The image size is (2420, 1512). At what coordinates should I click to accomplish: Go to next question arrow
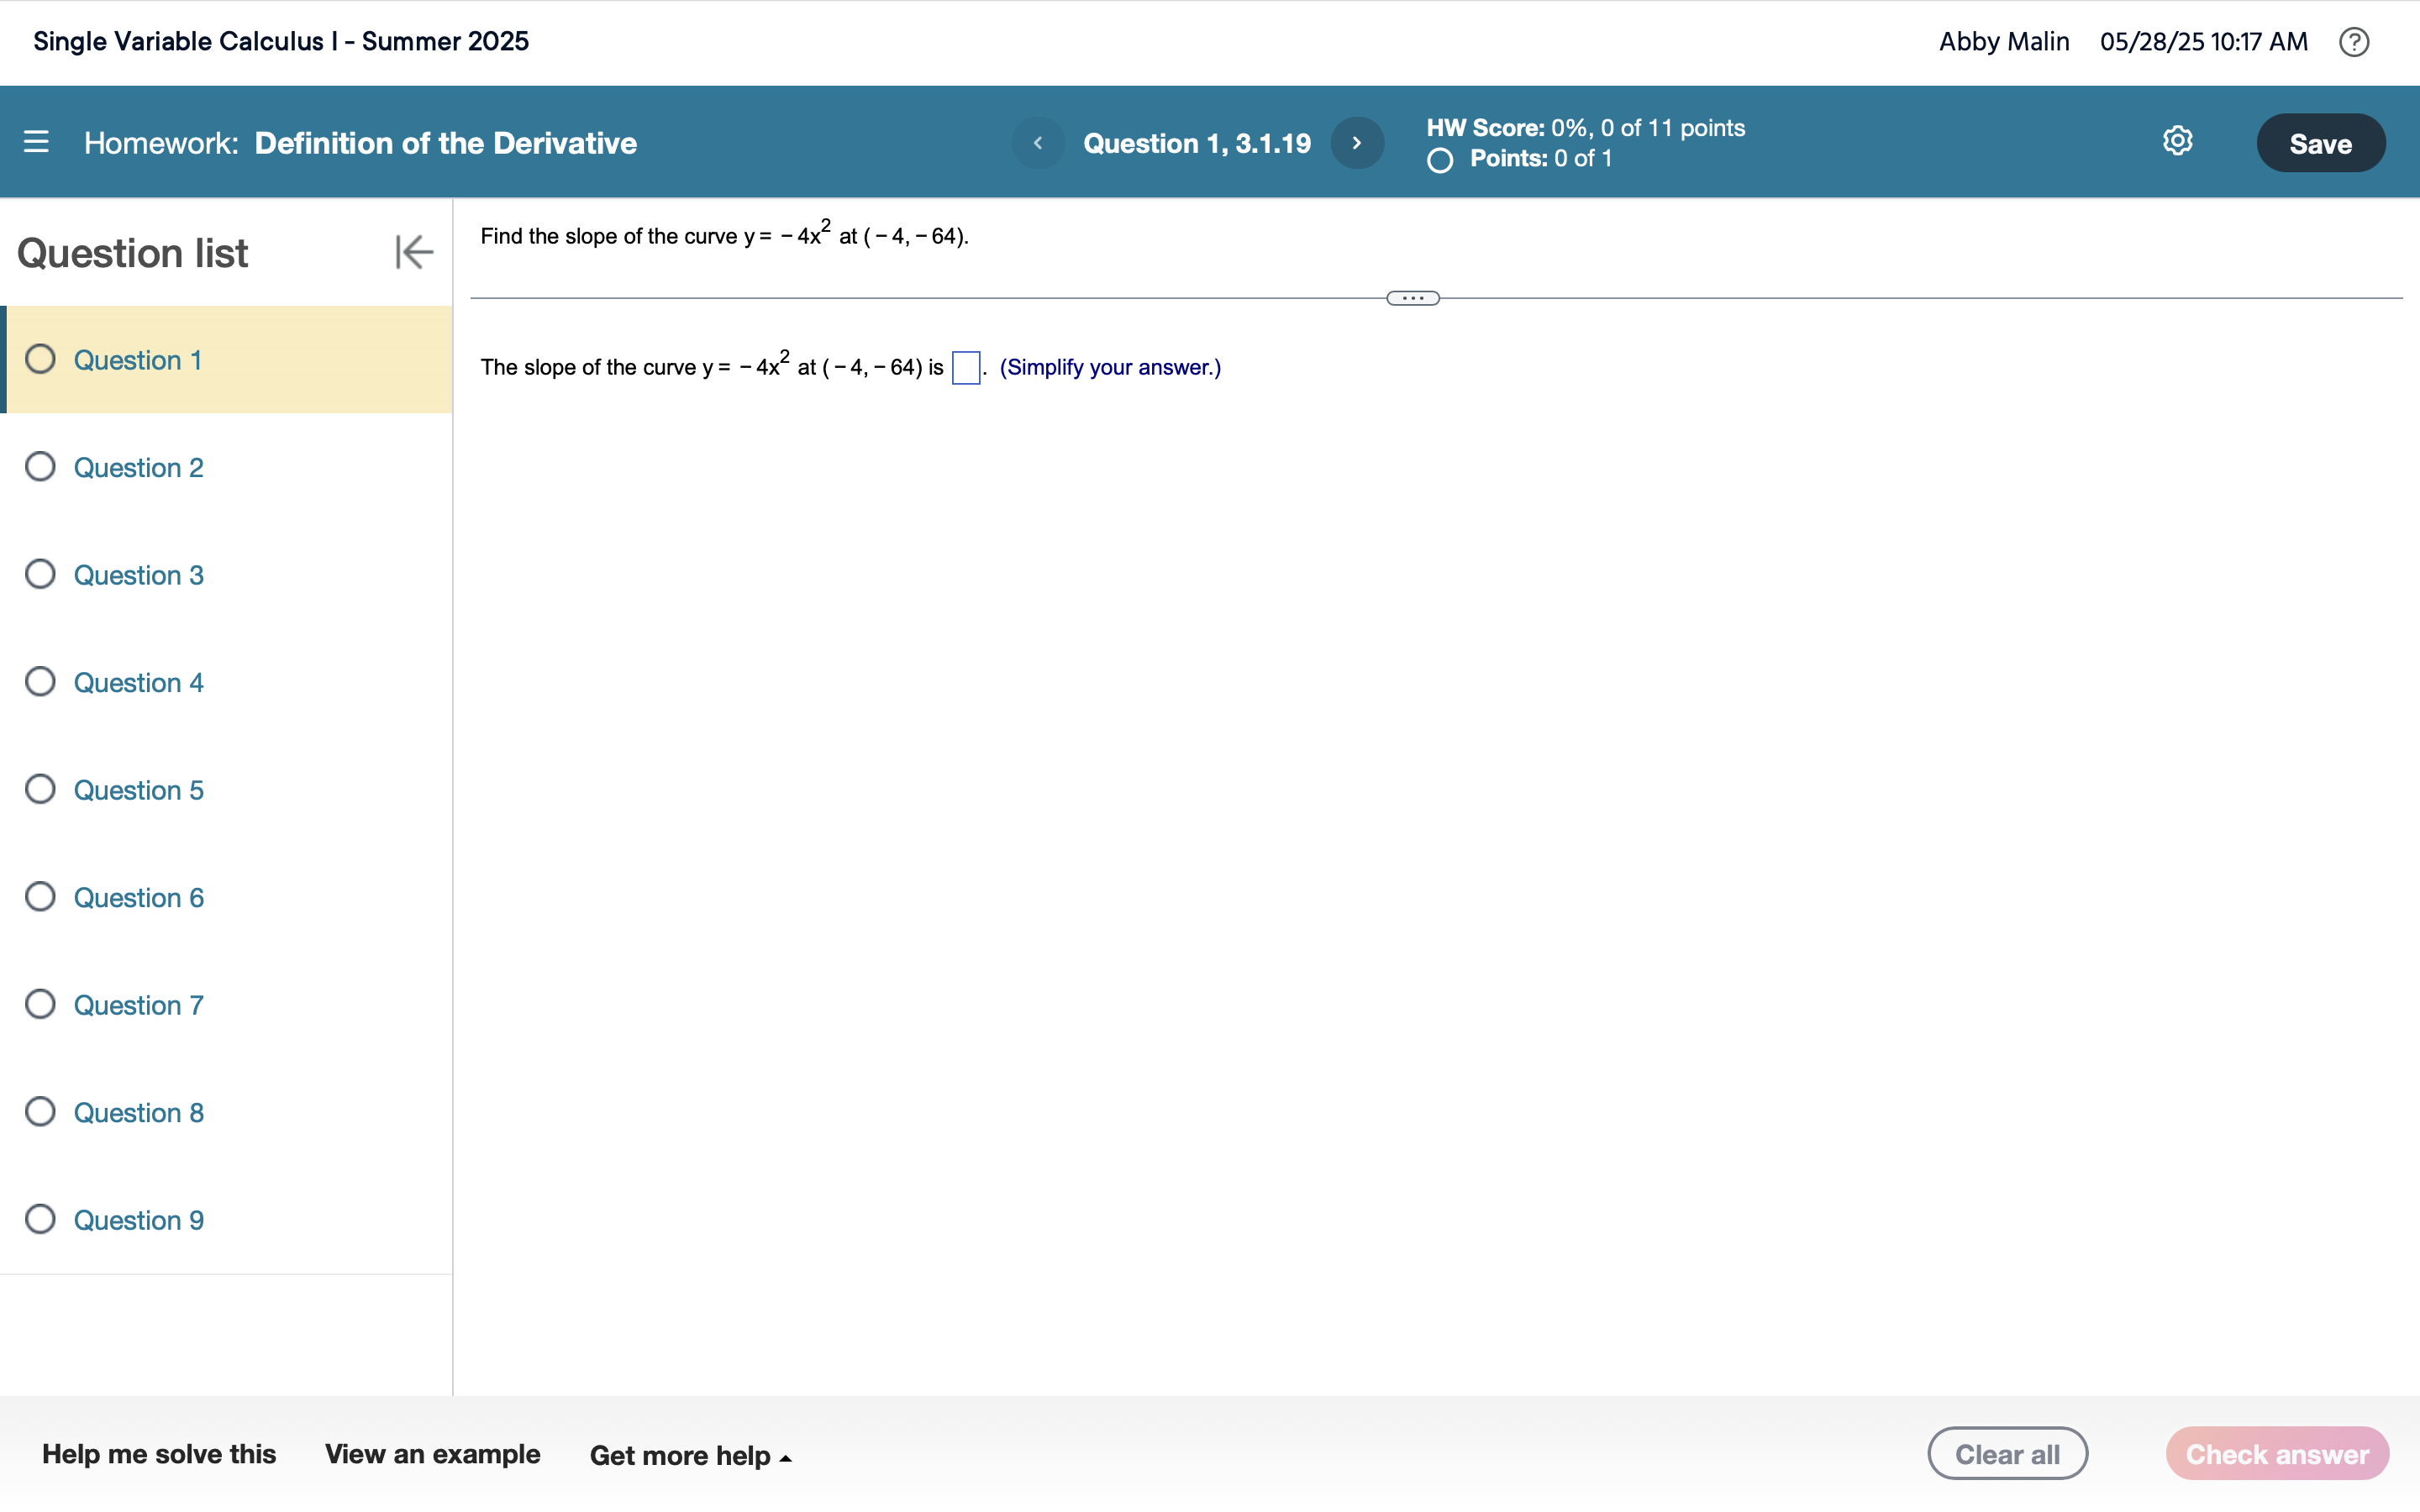(x=1357, y=143)
